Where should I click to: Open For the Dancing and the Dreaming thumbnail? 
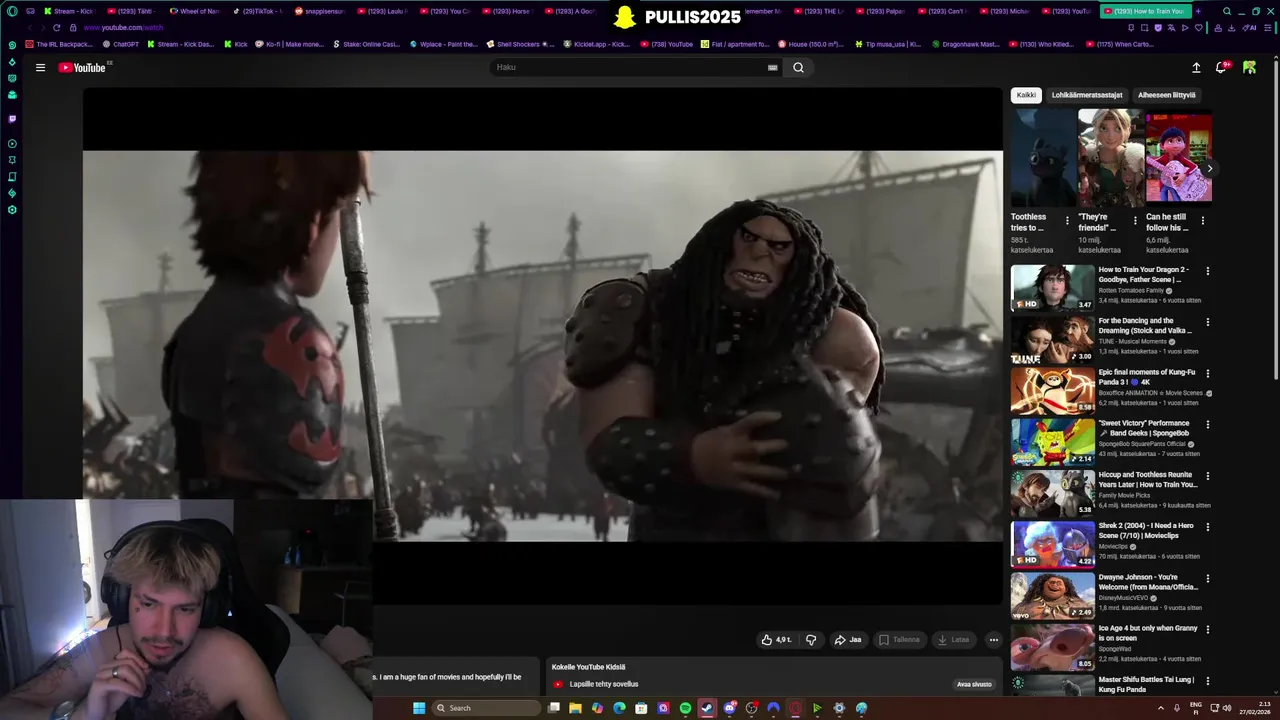[x=1053, y=340]
